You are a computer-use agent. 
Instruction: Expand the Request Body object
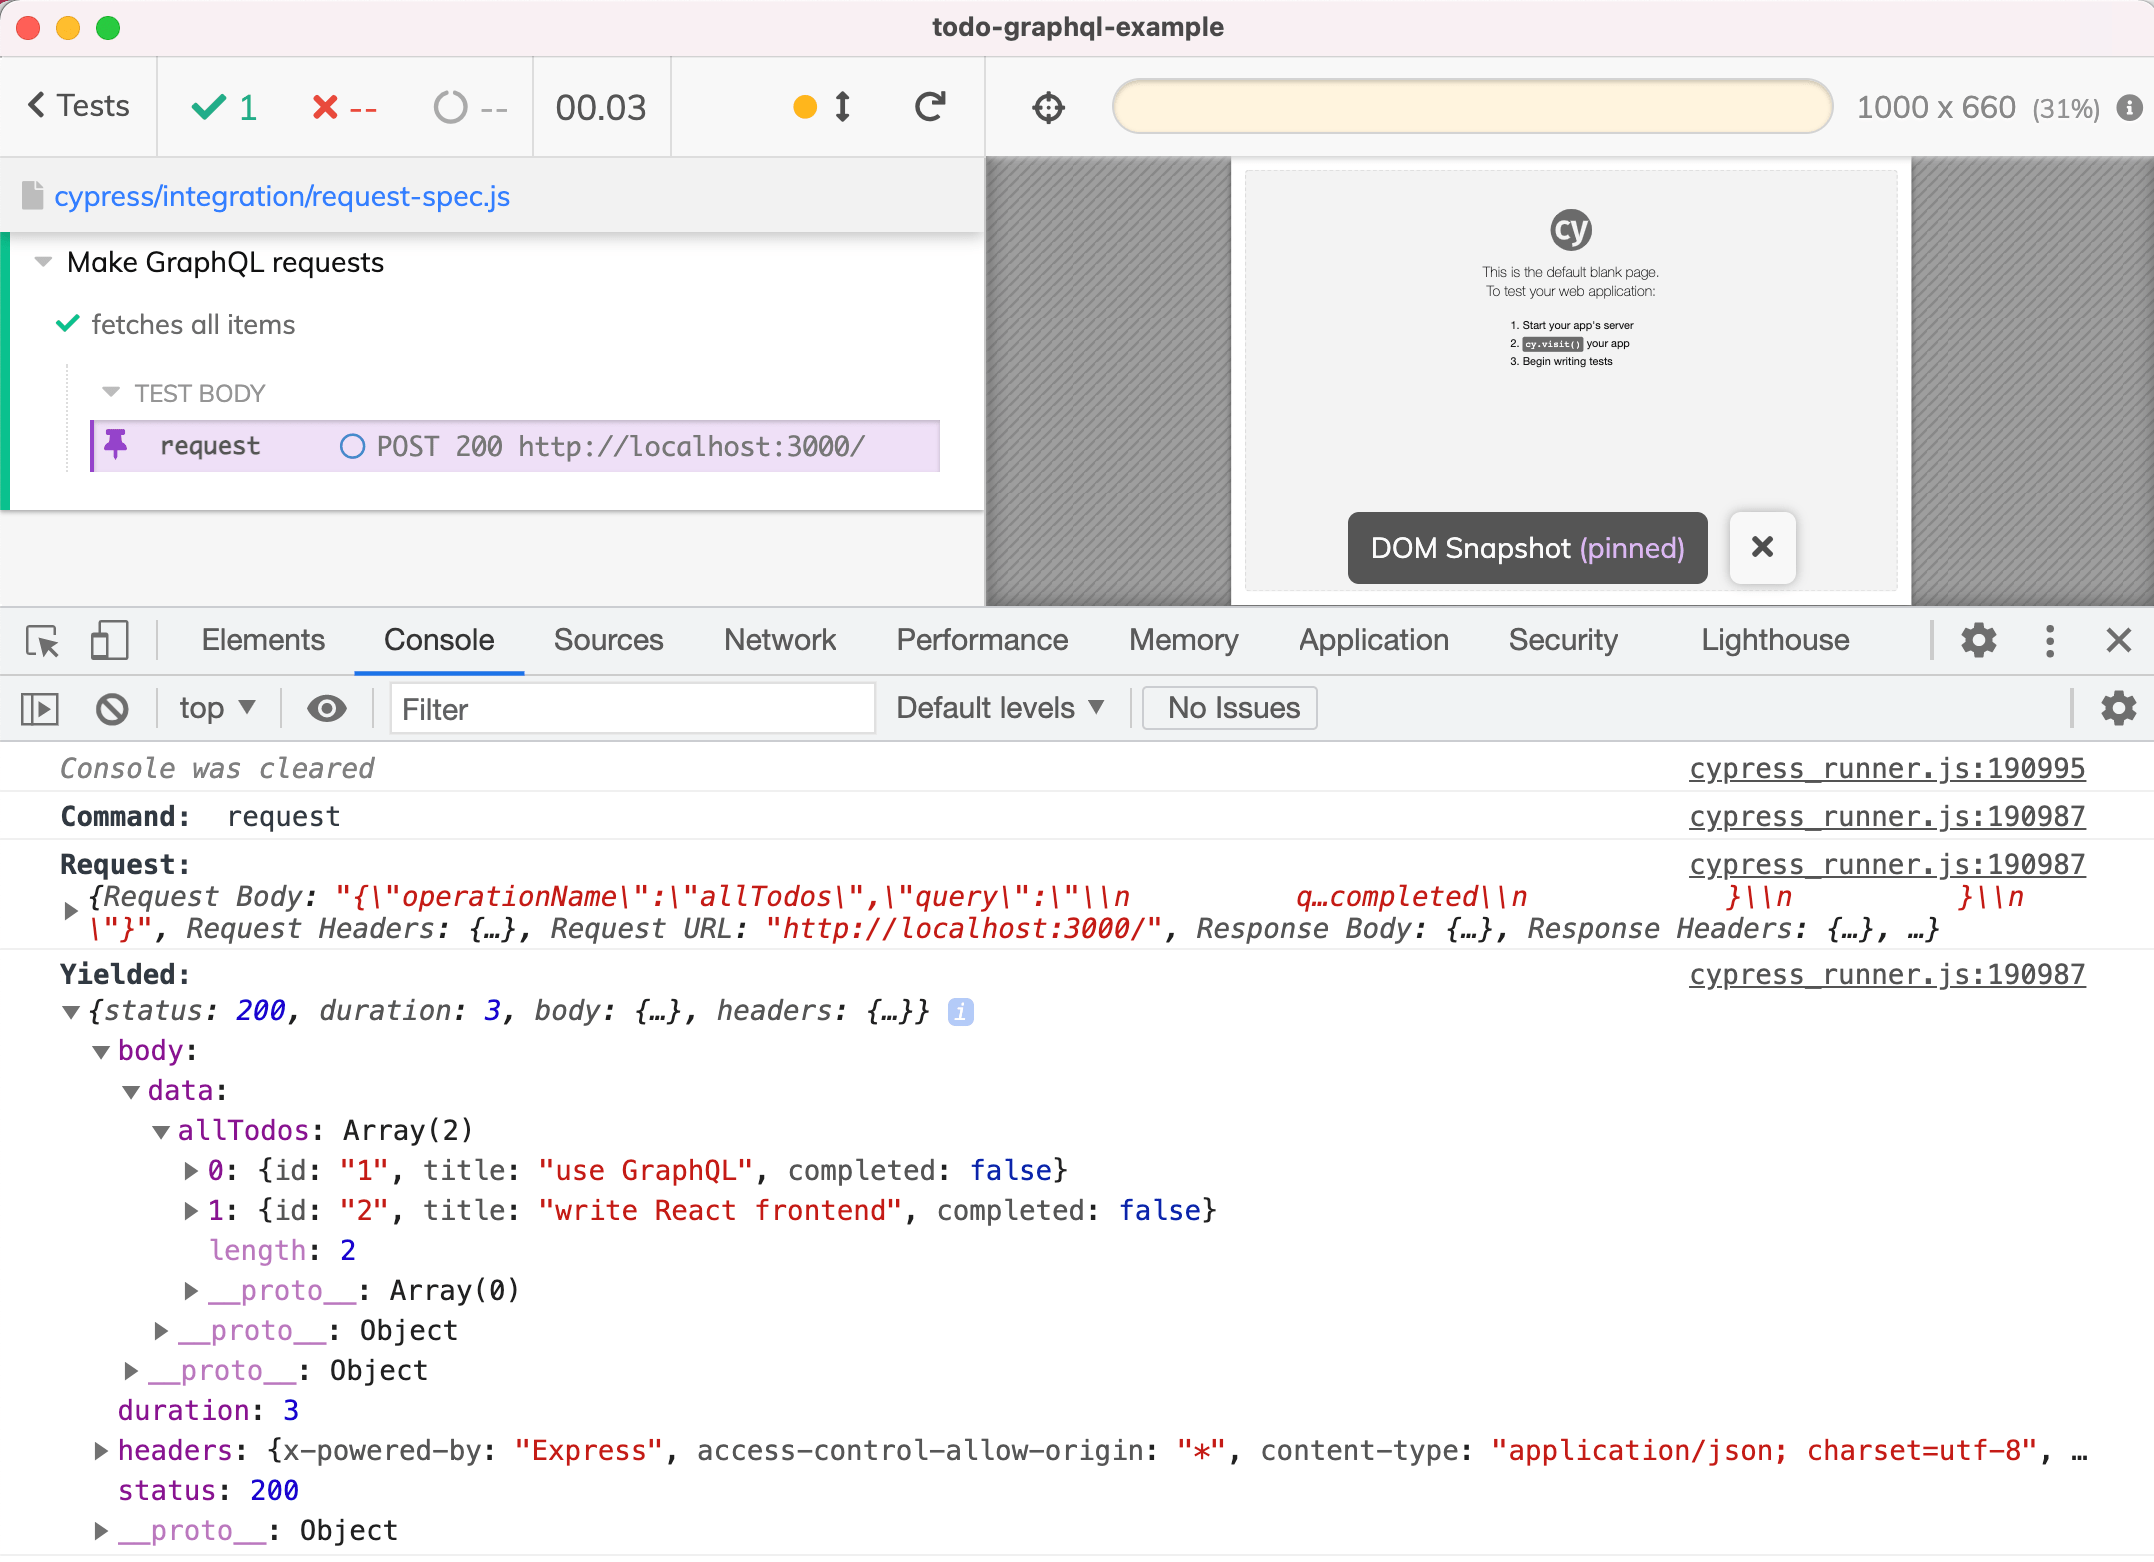[x=70, y=911]
